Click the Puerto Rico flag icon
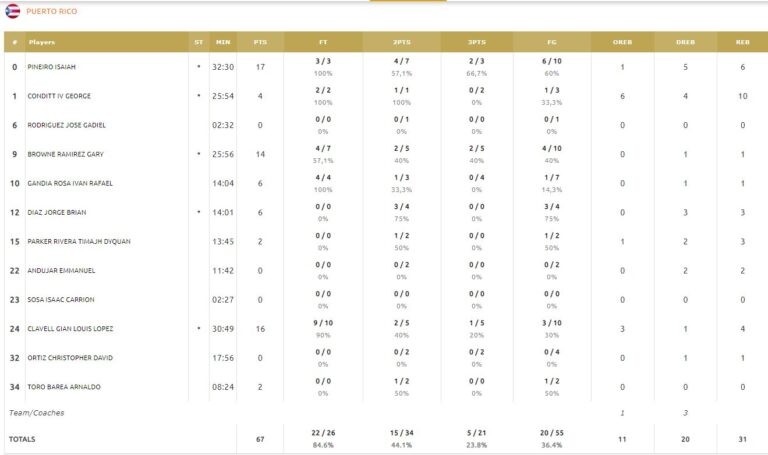Image resolution: width=768 pixels, height=455 pixels. pyautogui.click(x=13, y=11)
